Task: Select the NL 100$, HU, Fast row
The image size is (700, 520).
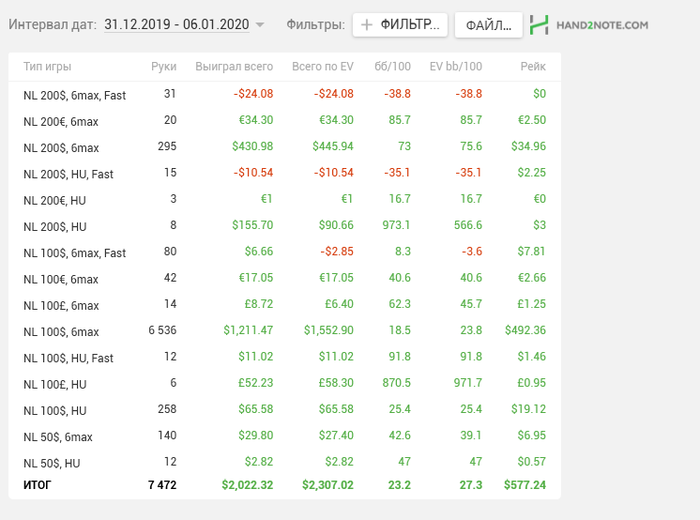Action: pyautogui.click(x=284, y=357)
